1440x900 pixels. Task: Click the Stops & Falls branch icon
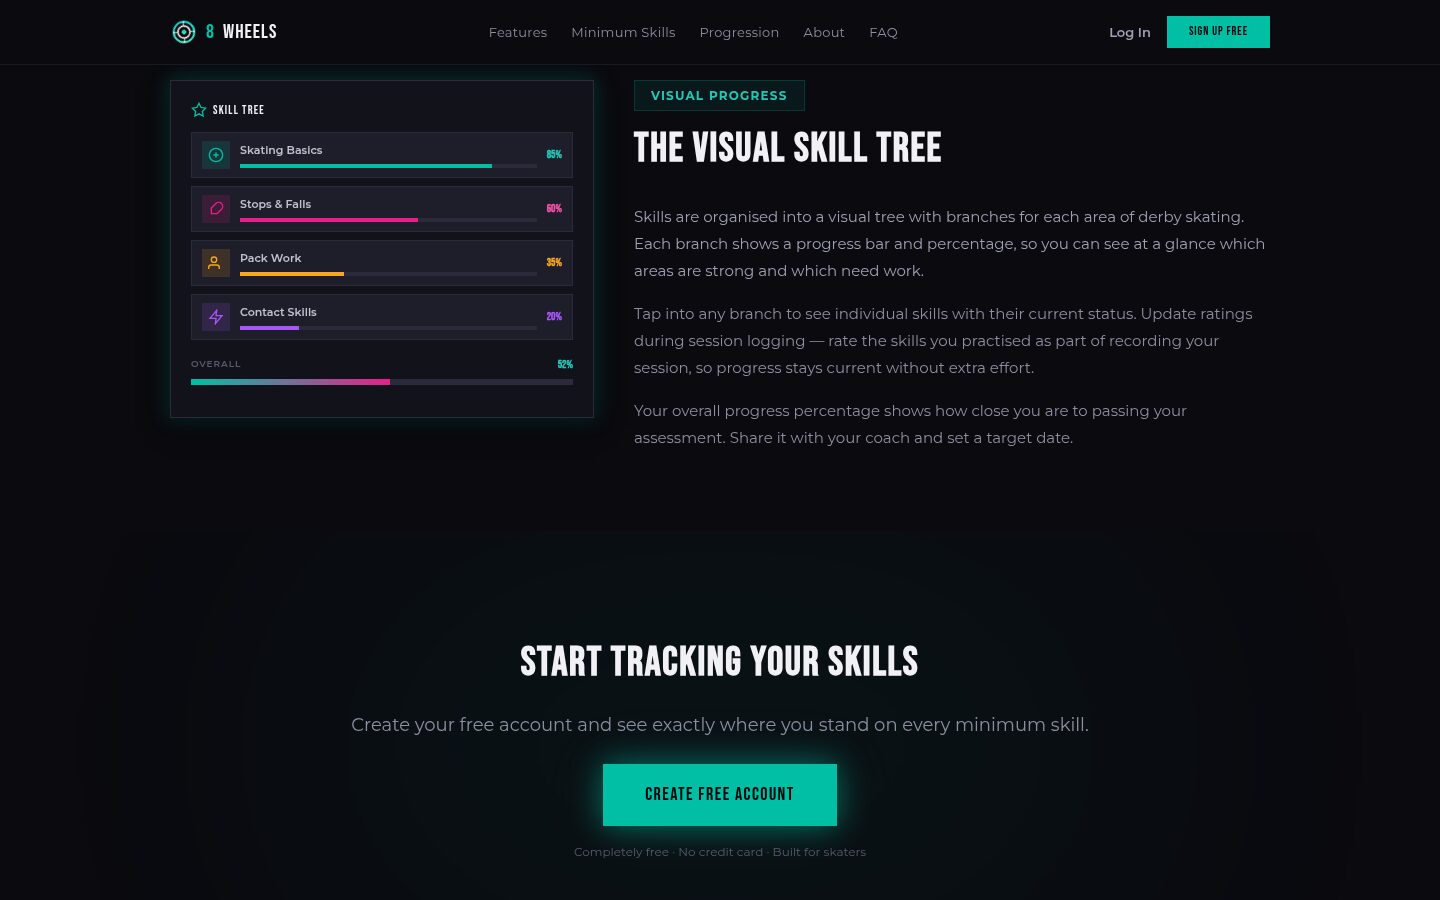tap(216, 209)
